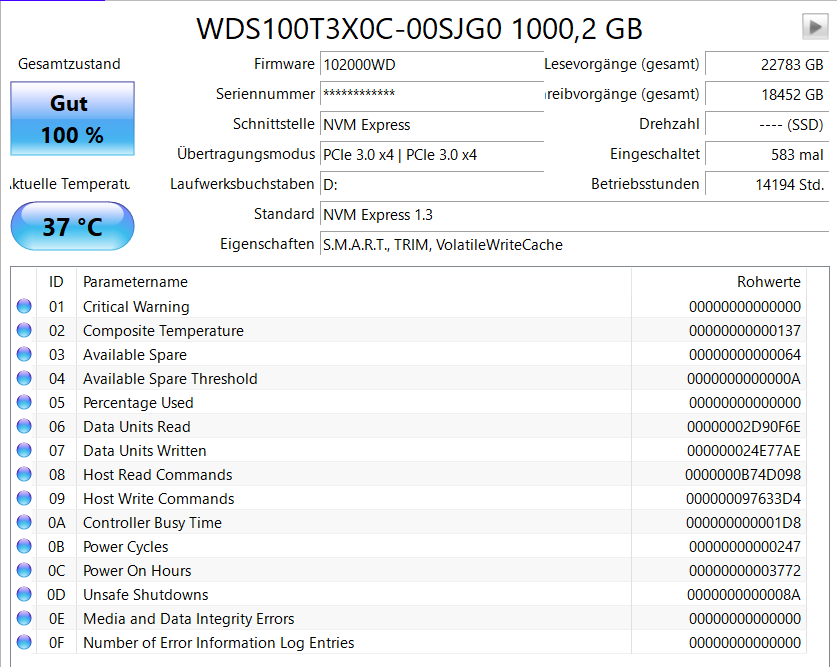Click raw value 0000000003772

coord(745,571)
